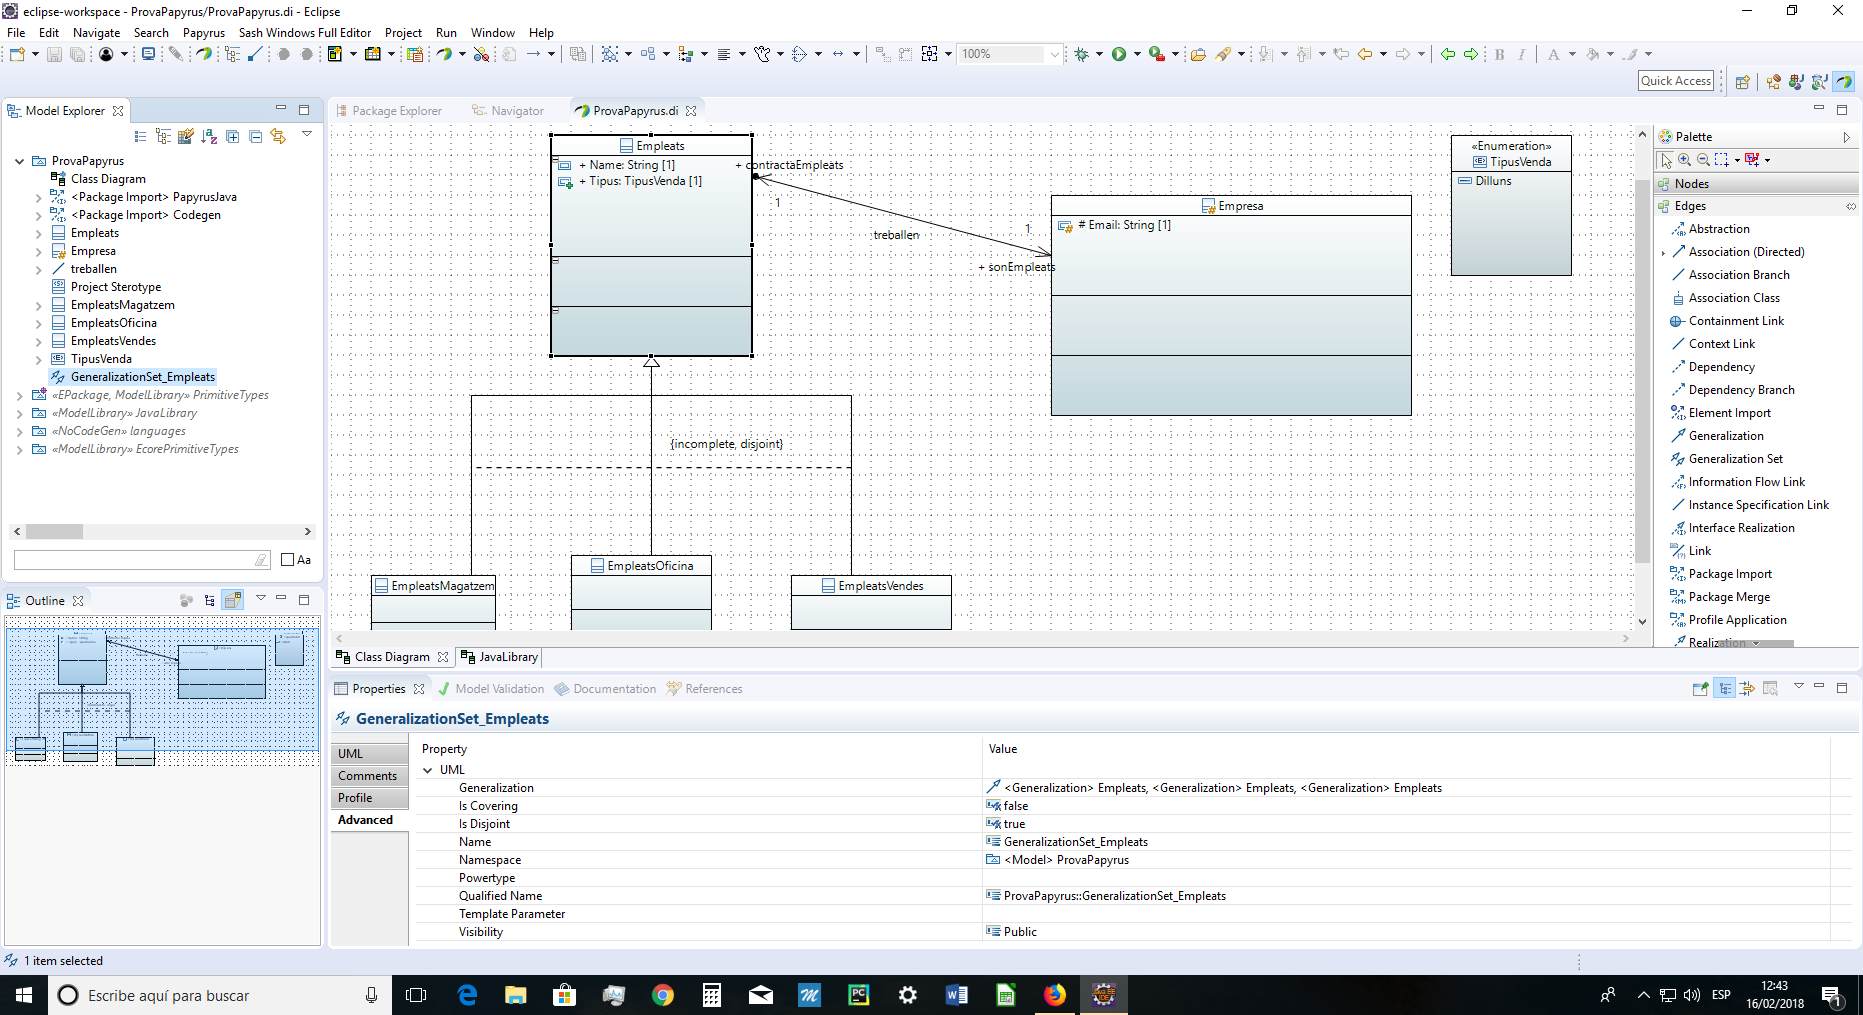
Task: Switch to the Navigator tab
Action: click(508, 111)
